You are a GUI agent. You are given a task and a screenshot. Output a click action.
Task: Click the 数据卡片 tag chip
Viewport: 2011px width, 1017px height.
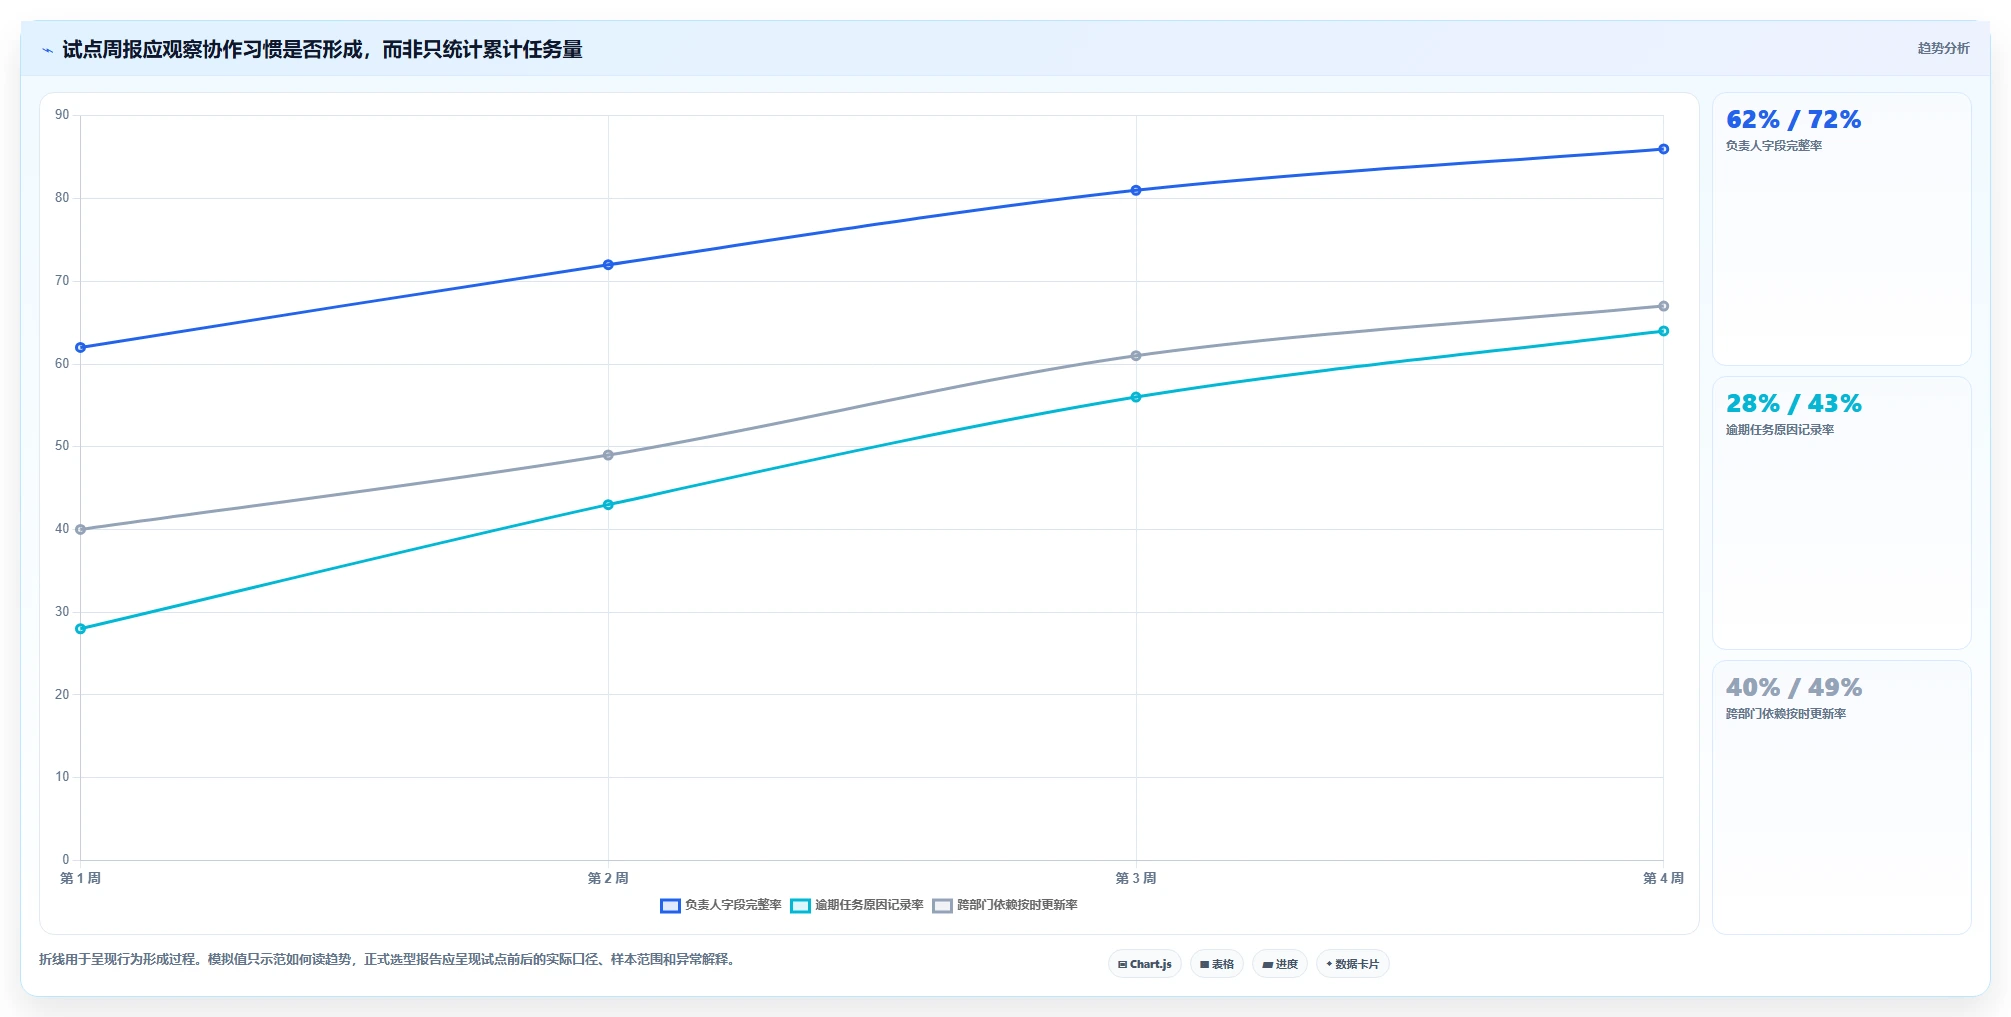click(x=1353, y=964)
